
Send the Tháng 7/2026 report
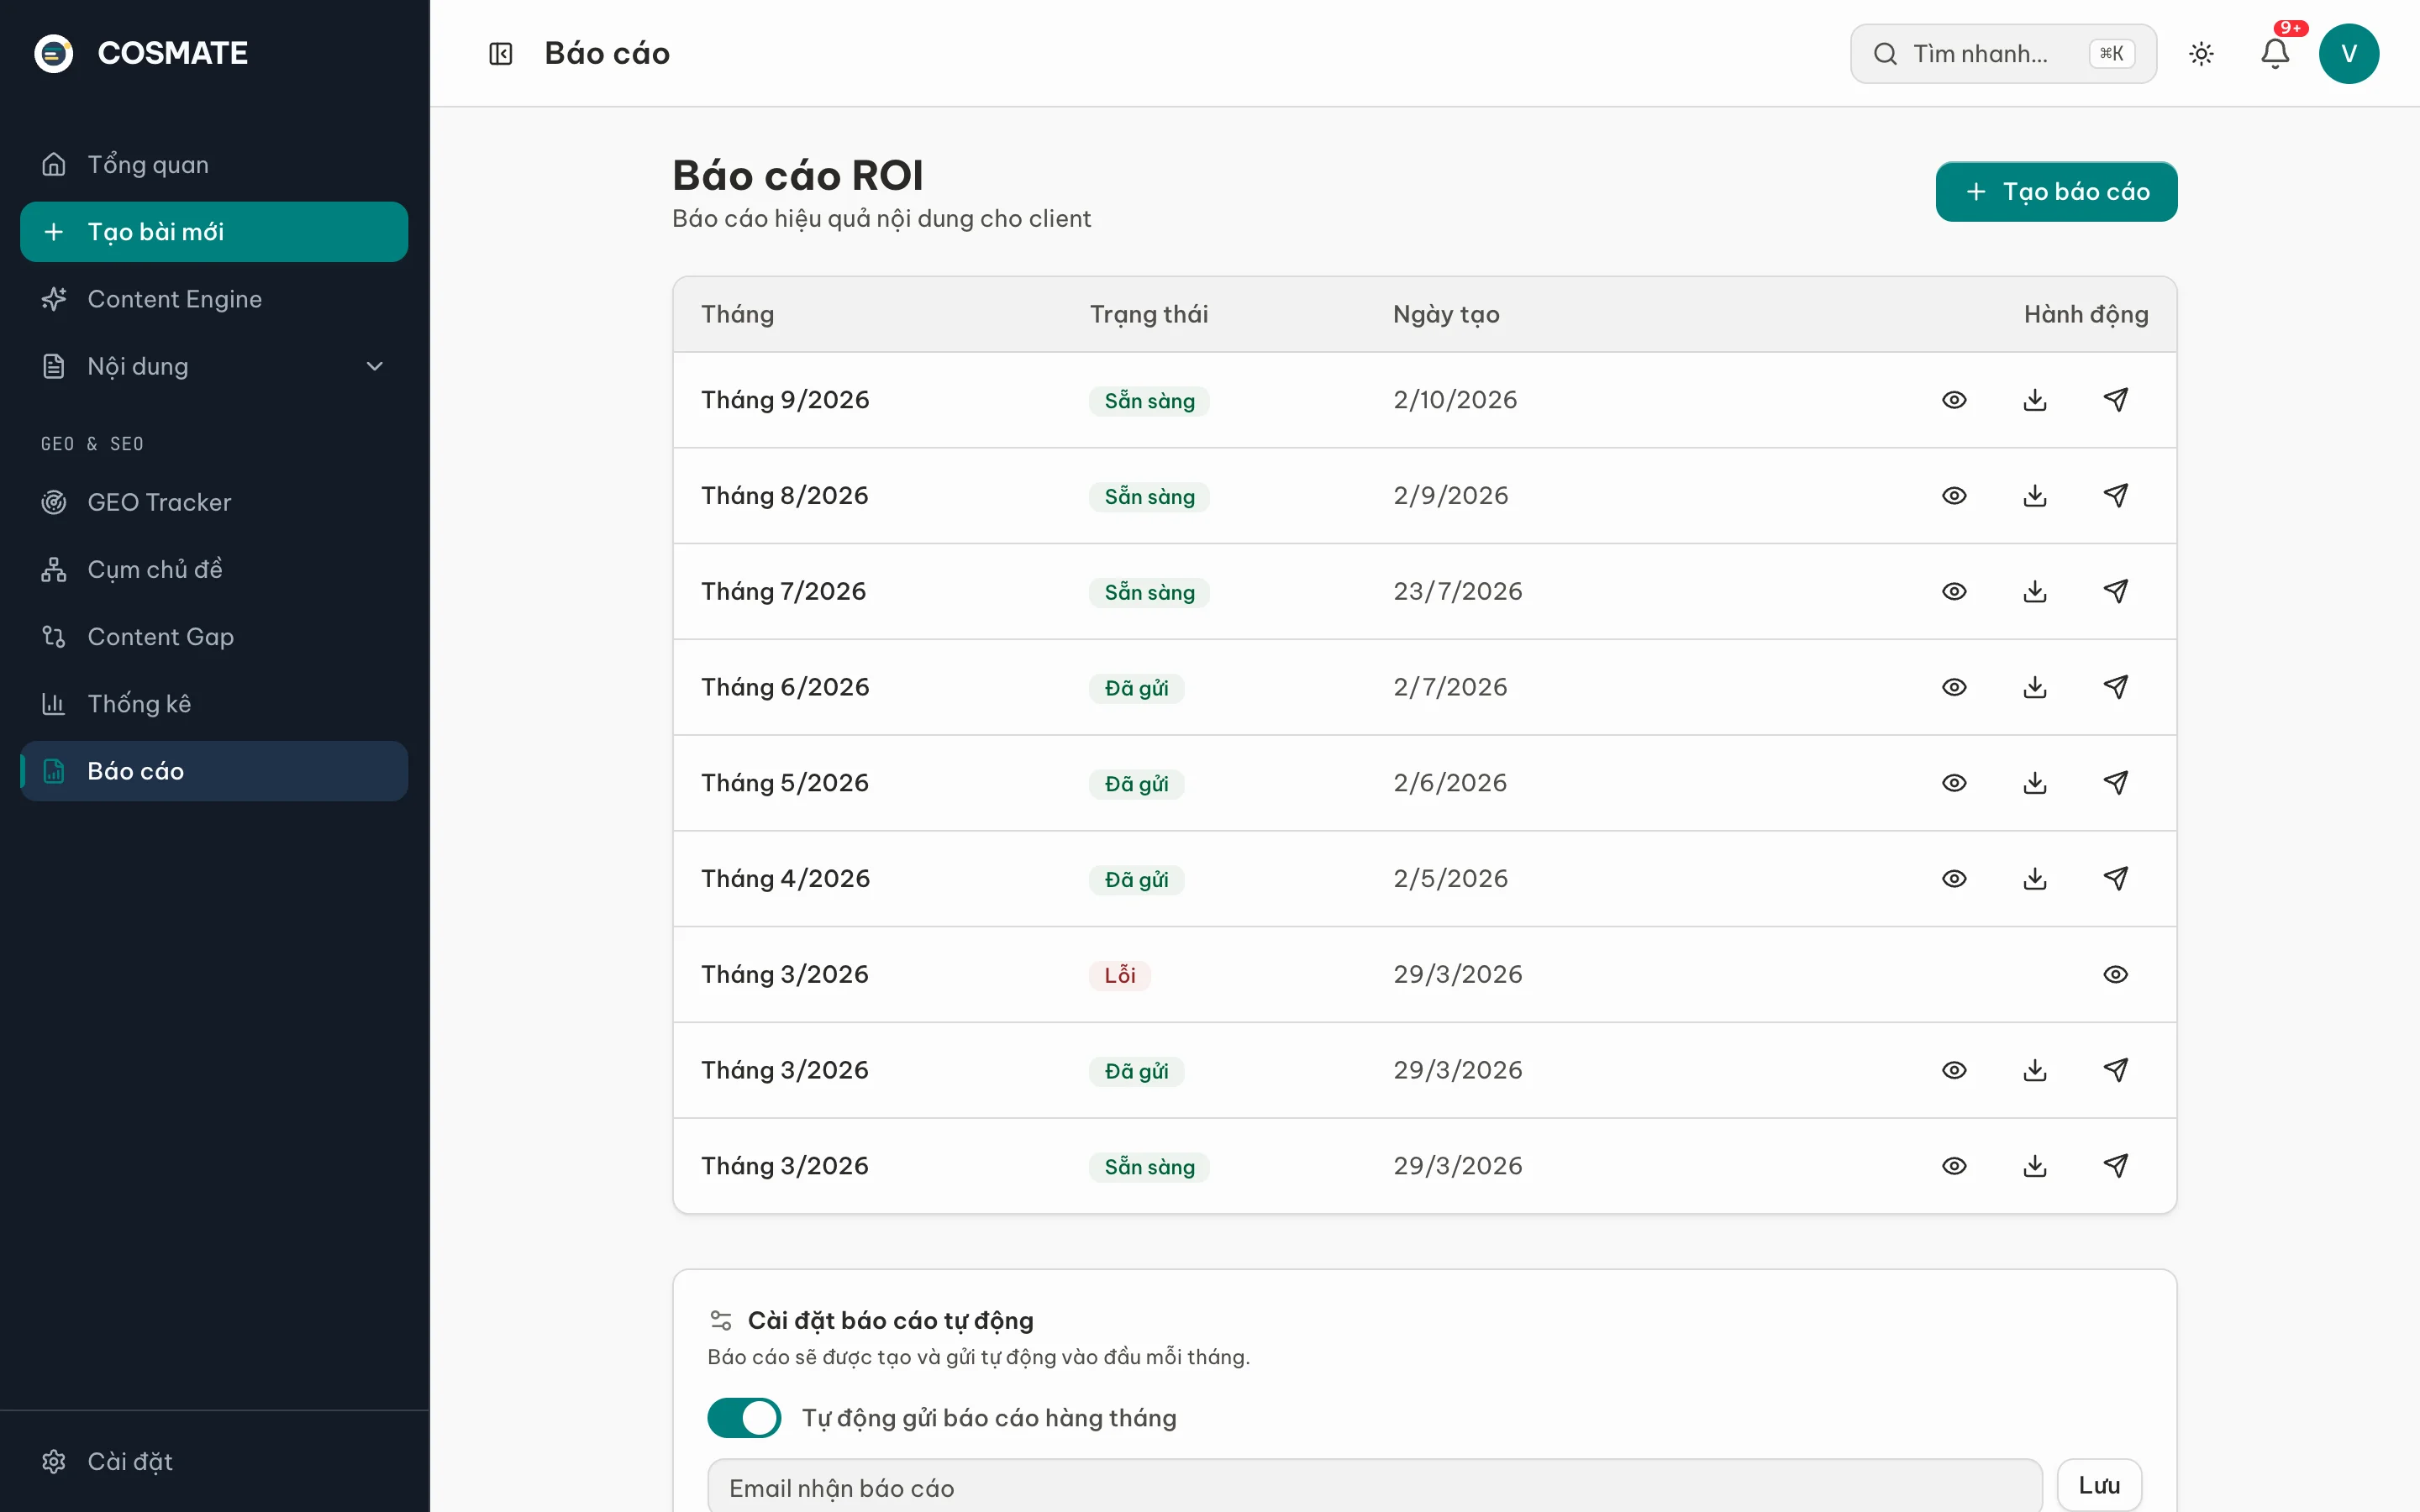pos(2116,592)
